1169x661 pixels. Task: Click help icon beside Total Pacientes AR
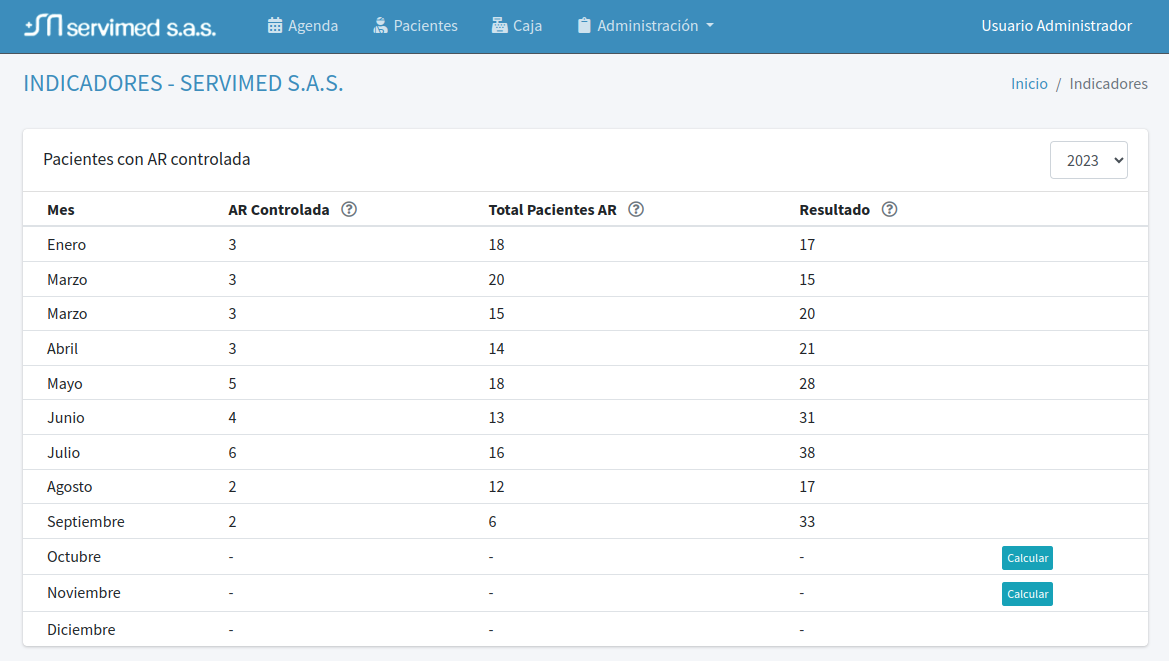click(635, 210)
